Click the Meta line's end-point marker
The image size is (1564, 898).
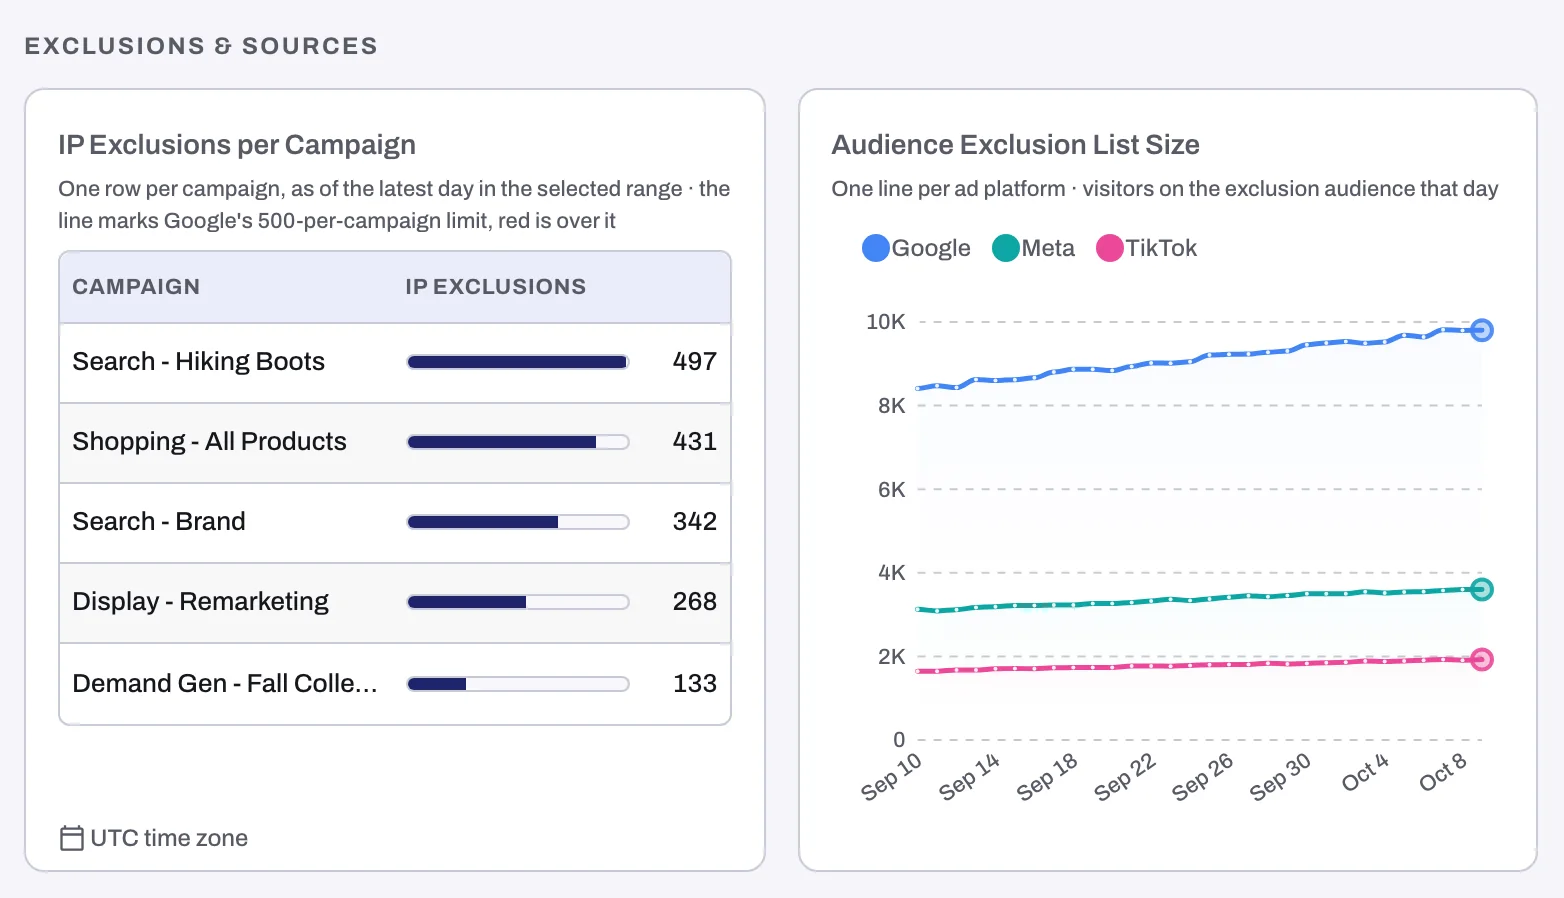(x=1482, y=589)
